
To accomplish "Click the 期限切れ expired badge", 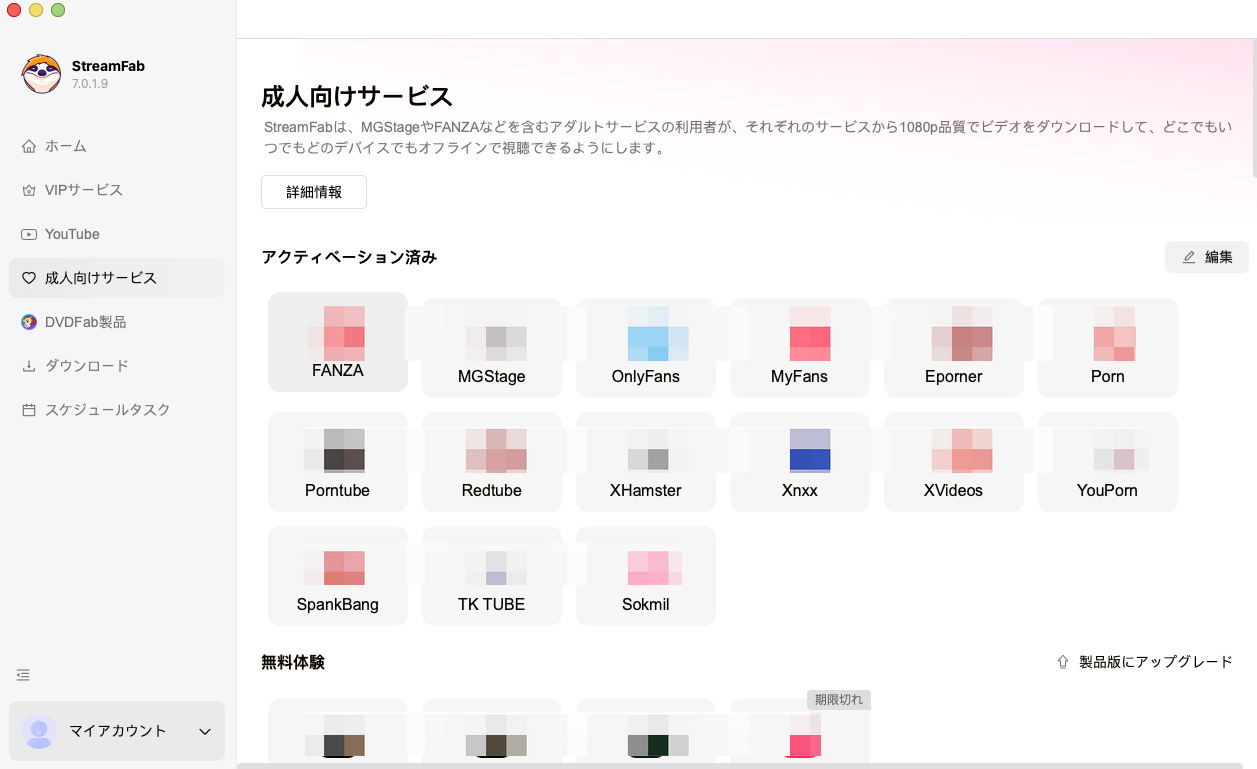I will 839,700.
